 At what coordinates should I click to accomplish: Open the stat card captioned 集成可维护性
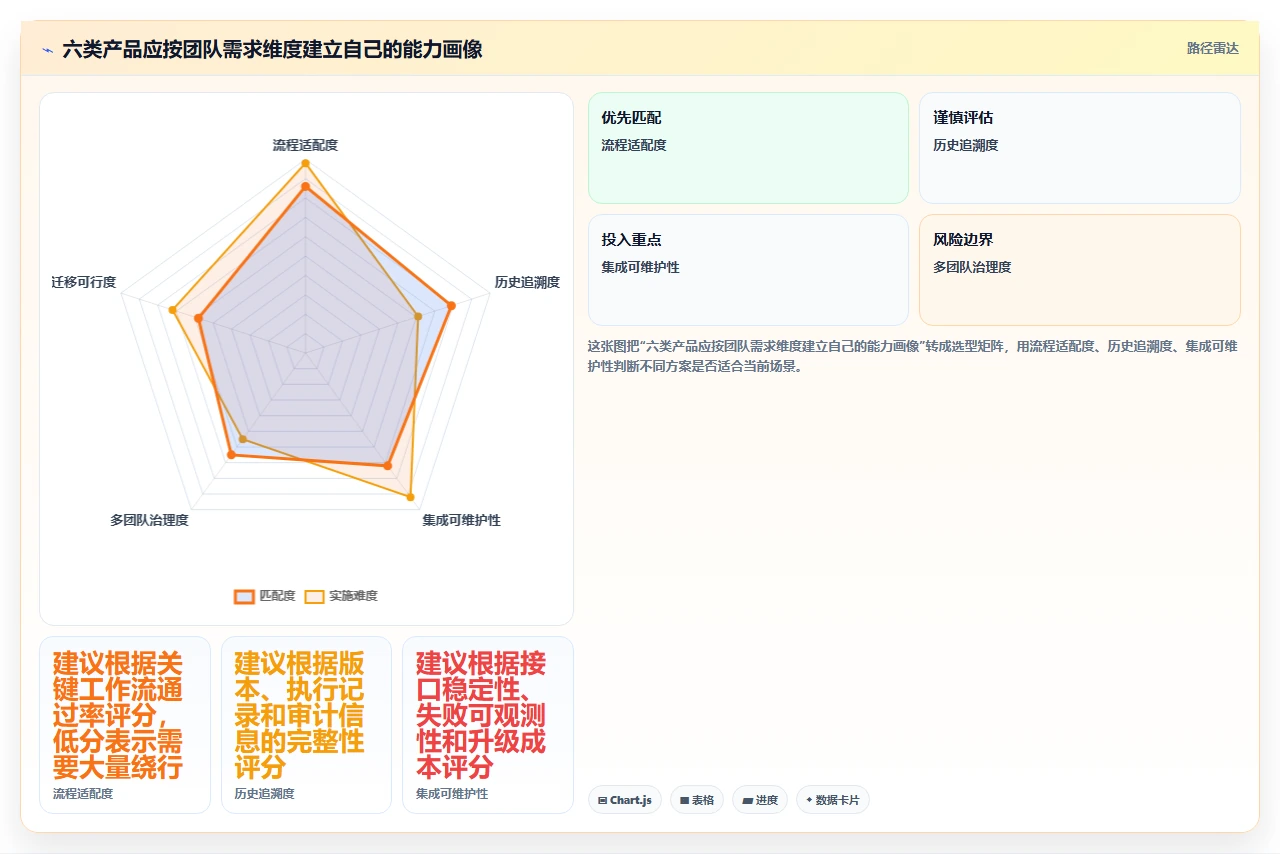pyautogui.click(x=488, y=725)
